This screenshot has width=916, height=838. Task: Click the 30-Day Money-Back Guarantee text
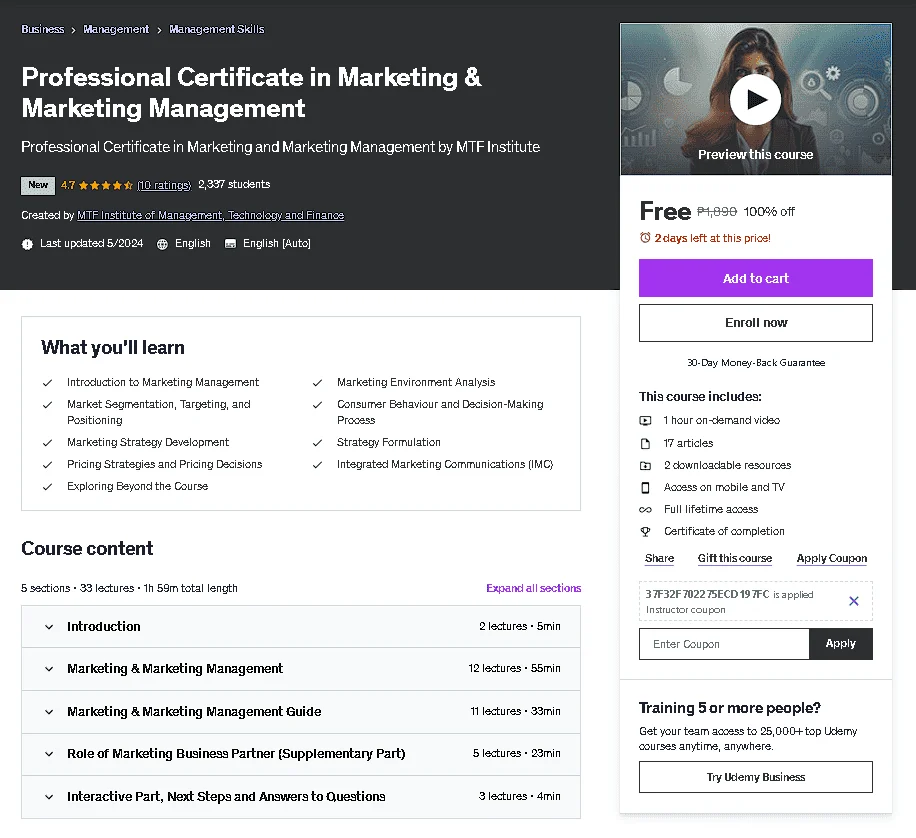pos(755,363)
